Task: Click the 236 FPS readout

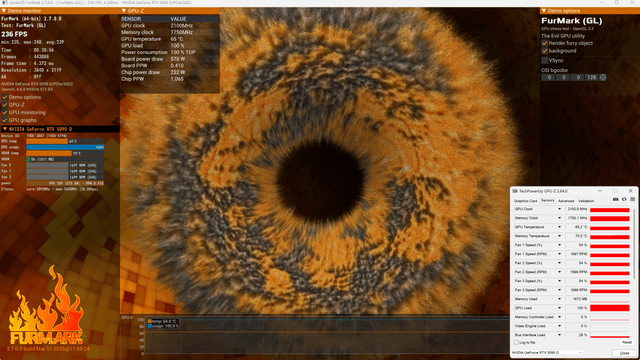Action: point(15,34)
